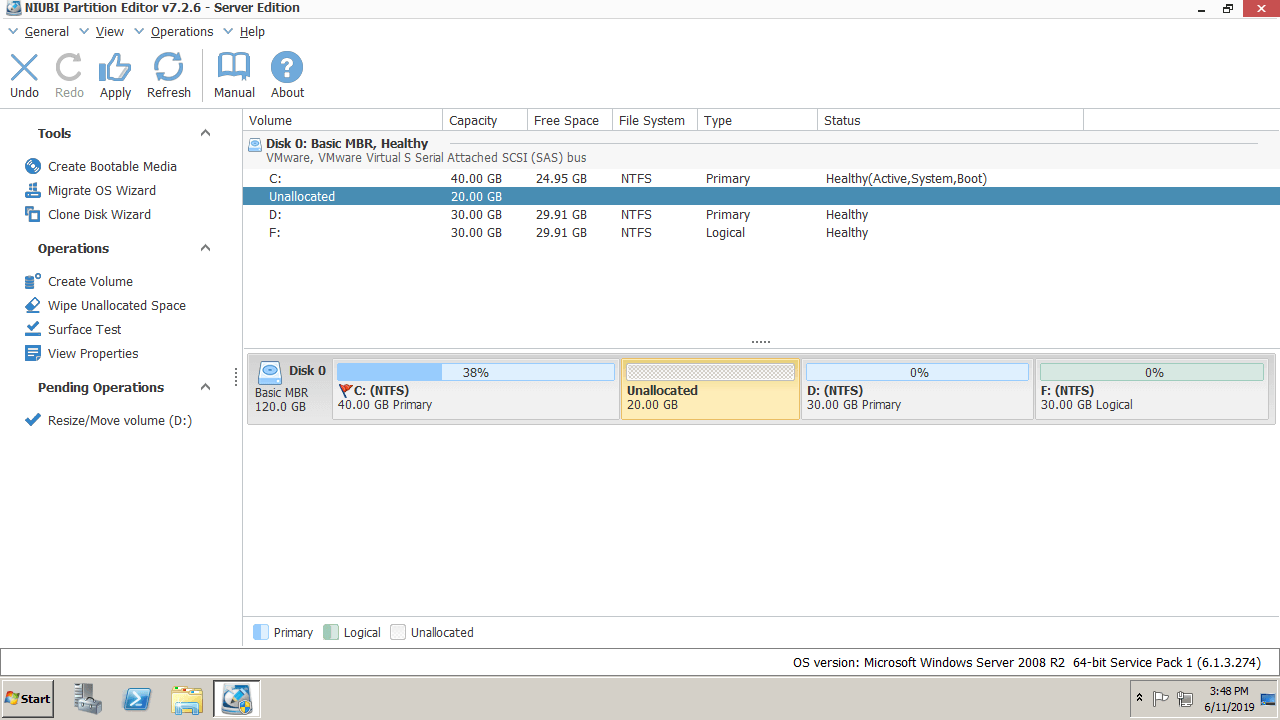Select the Resize/Move volume (D:) pending item

[x=119, y=421]
